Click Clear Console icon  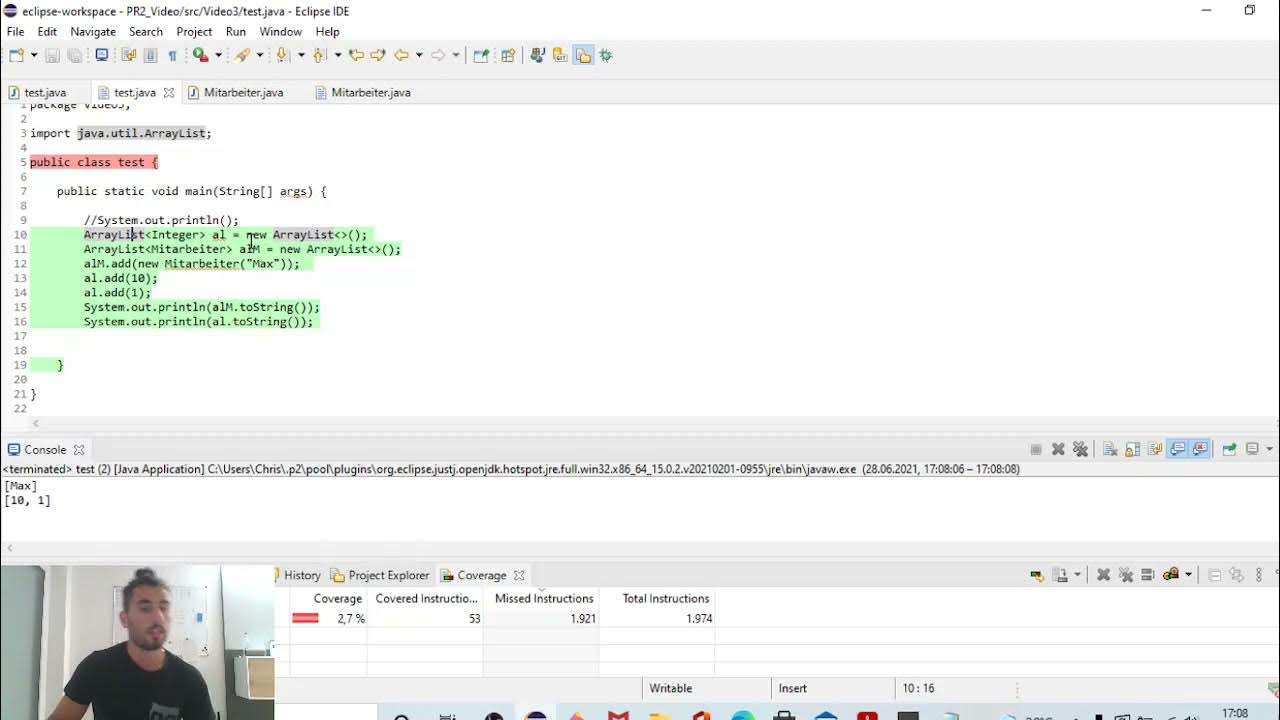(1110, 450)
